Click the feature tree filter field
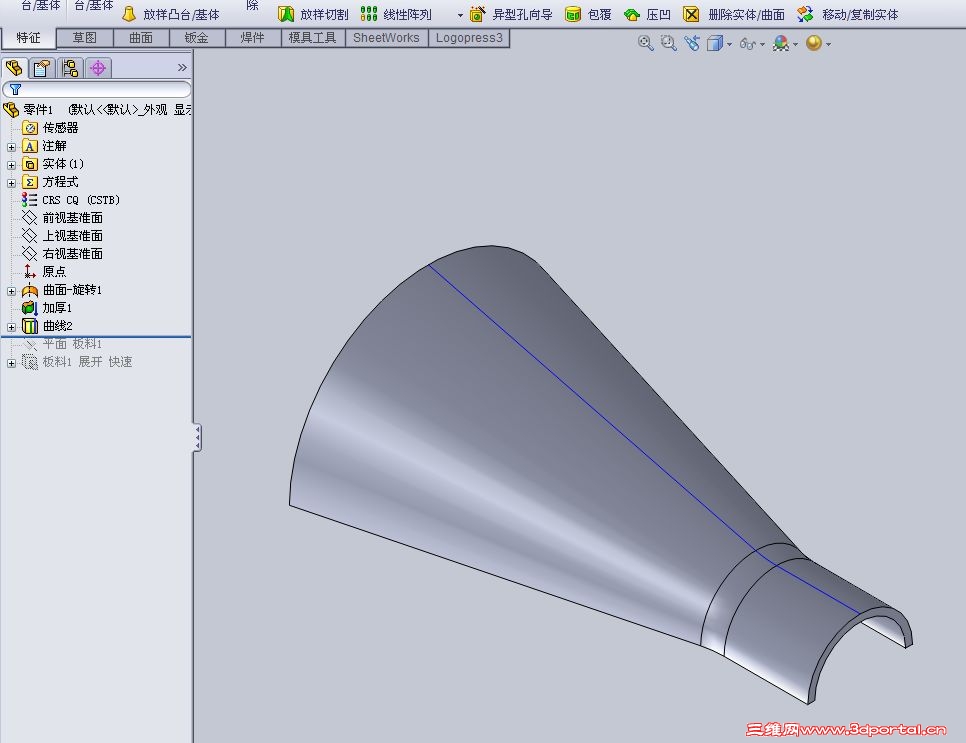 97,89
